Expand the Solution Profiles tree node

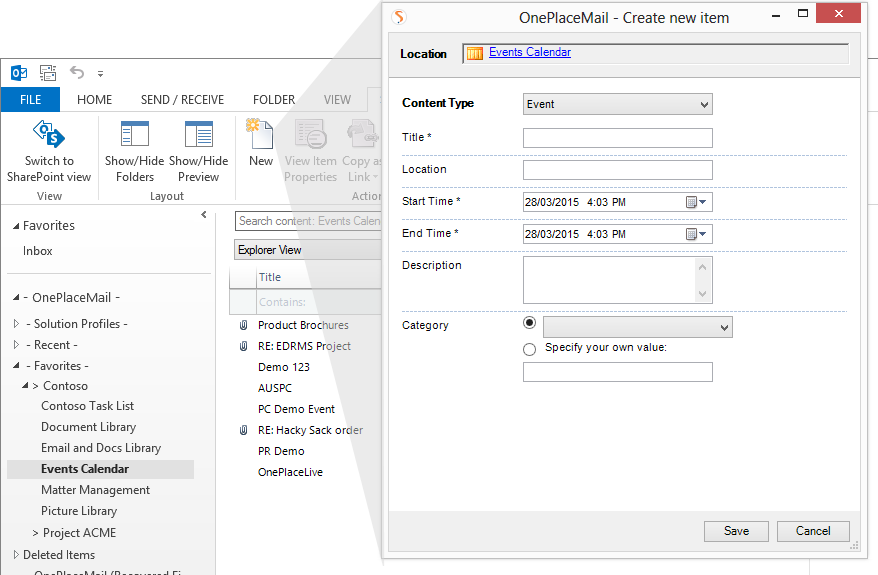pos(16,324)
